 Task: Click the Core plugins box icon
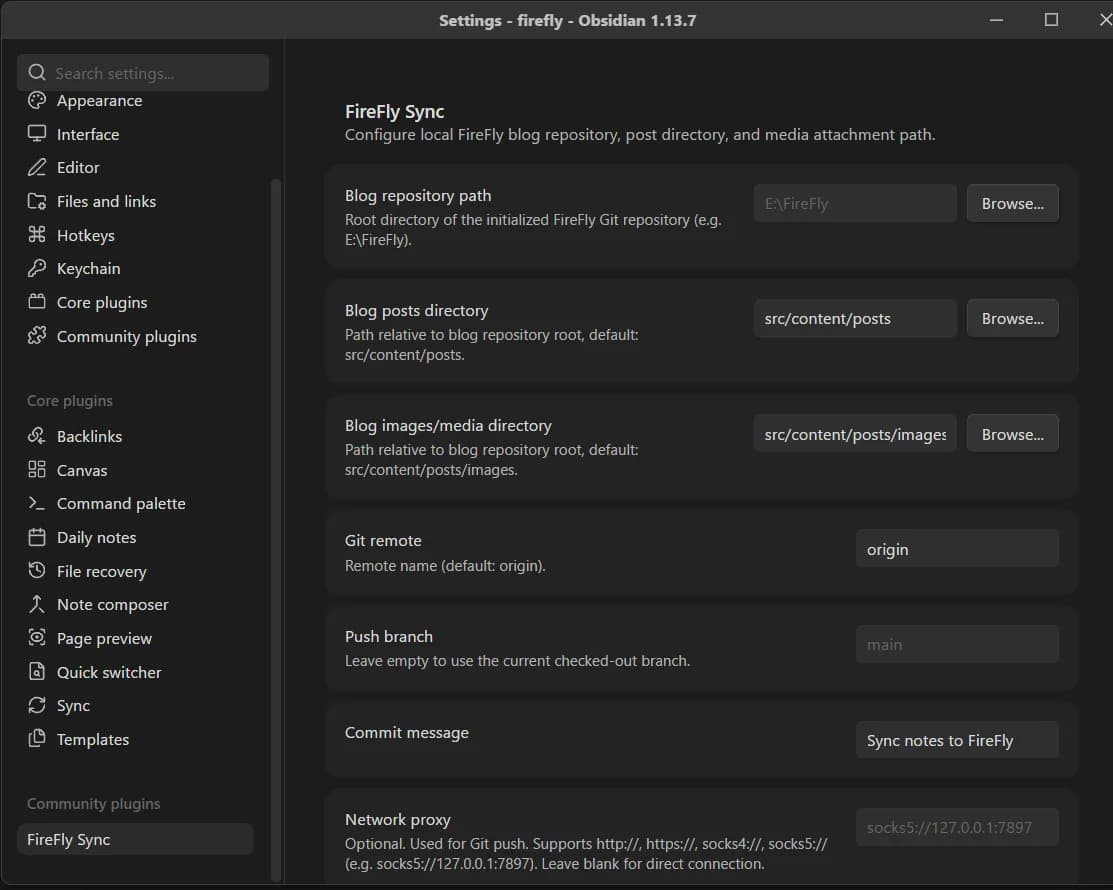pyautogui.click(x=37, y=302)
